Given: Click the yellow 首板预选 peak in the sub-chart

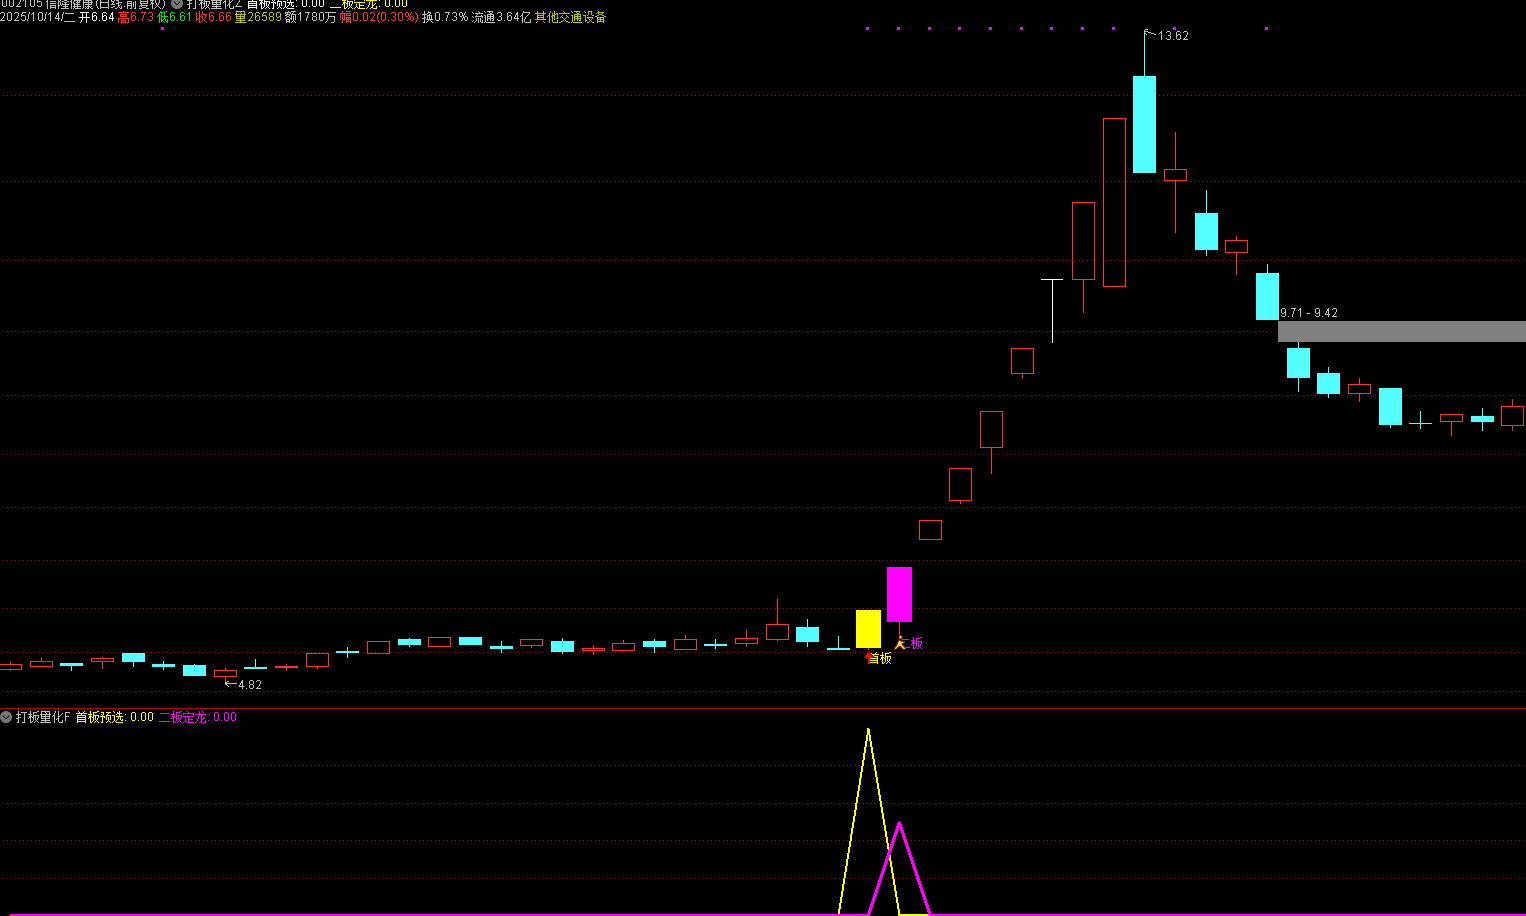Looking at the screenshot, I should (x=868, y=732).
